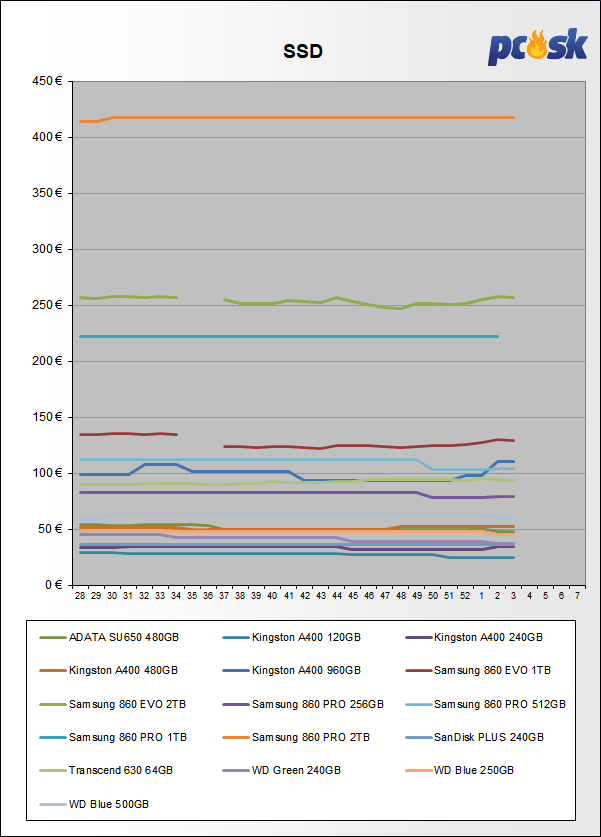Click the Transcend 630 64GB legend entry

coord(106,770)
